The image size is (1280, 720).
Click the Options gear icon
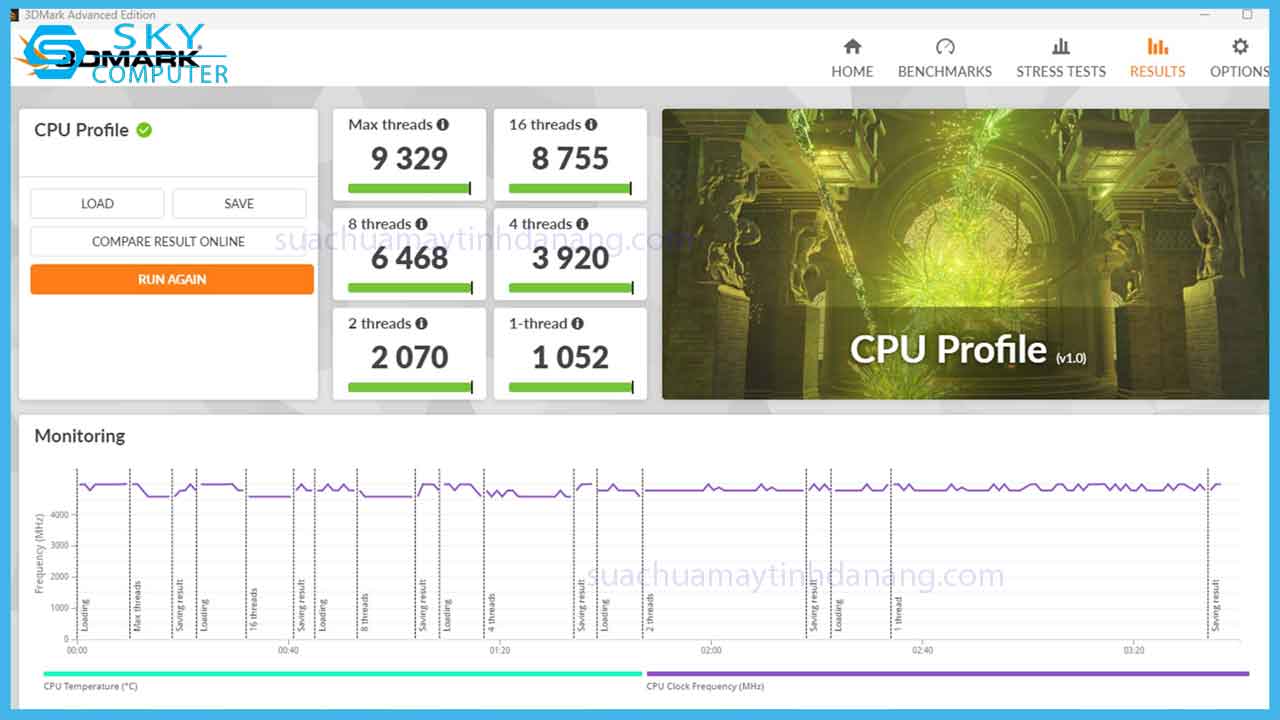point(1239,46)
